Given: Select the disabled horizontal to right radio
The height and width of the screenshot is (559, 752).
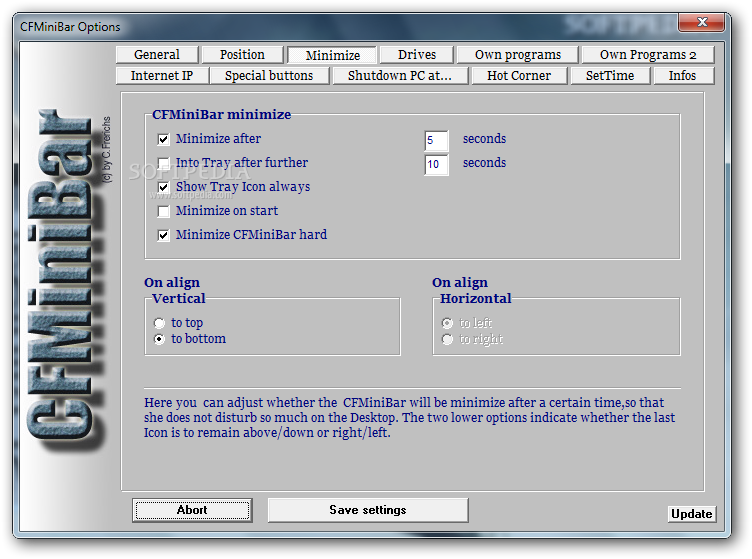Looking at the screenshot, I should [x=447, y=339].
